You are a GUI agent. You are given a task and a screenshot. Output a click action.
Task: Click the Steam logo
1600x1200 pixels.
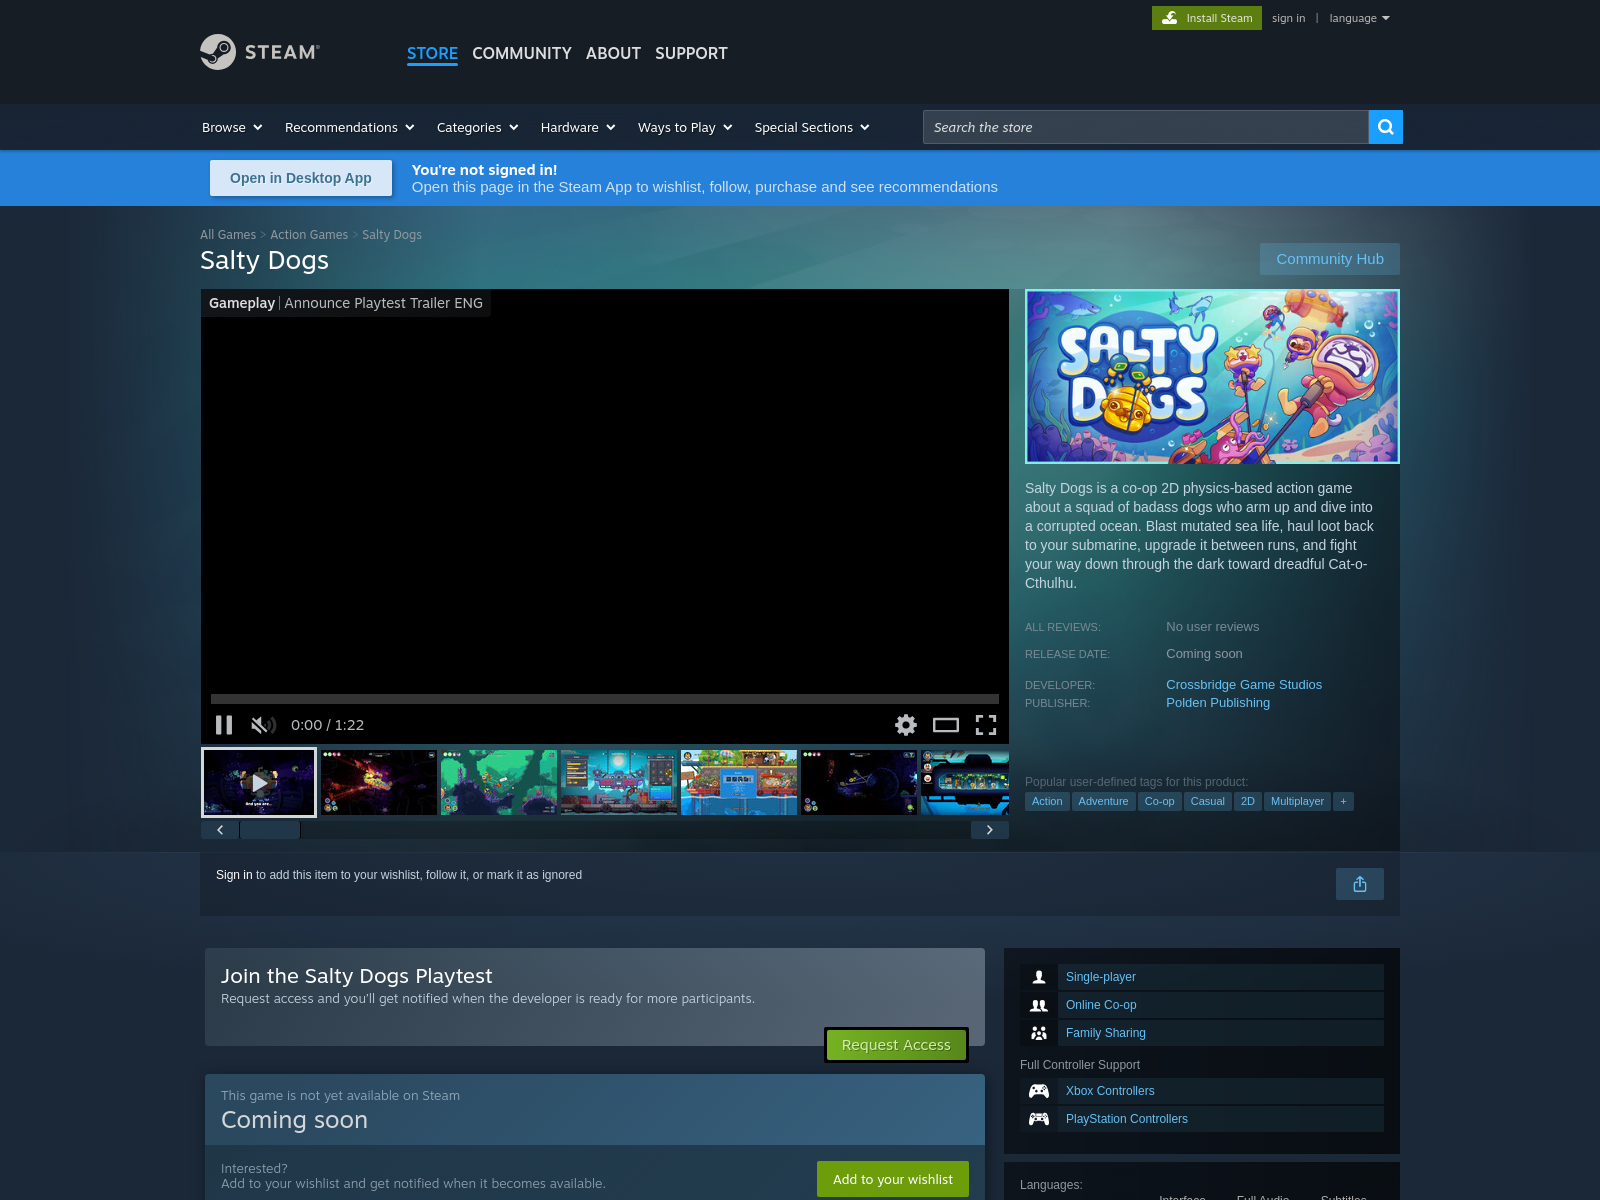pyautogui.click(x=260, y=52)
